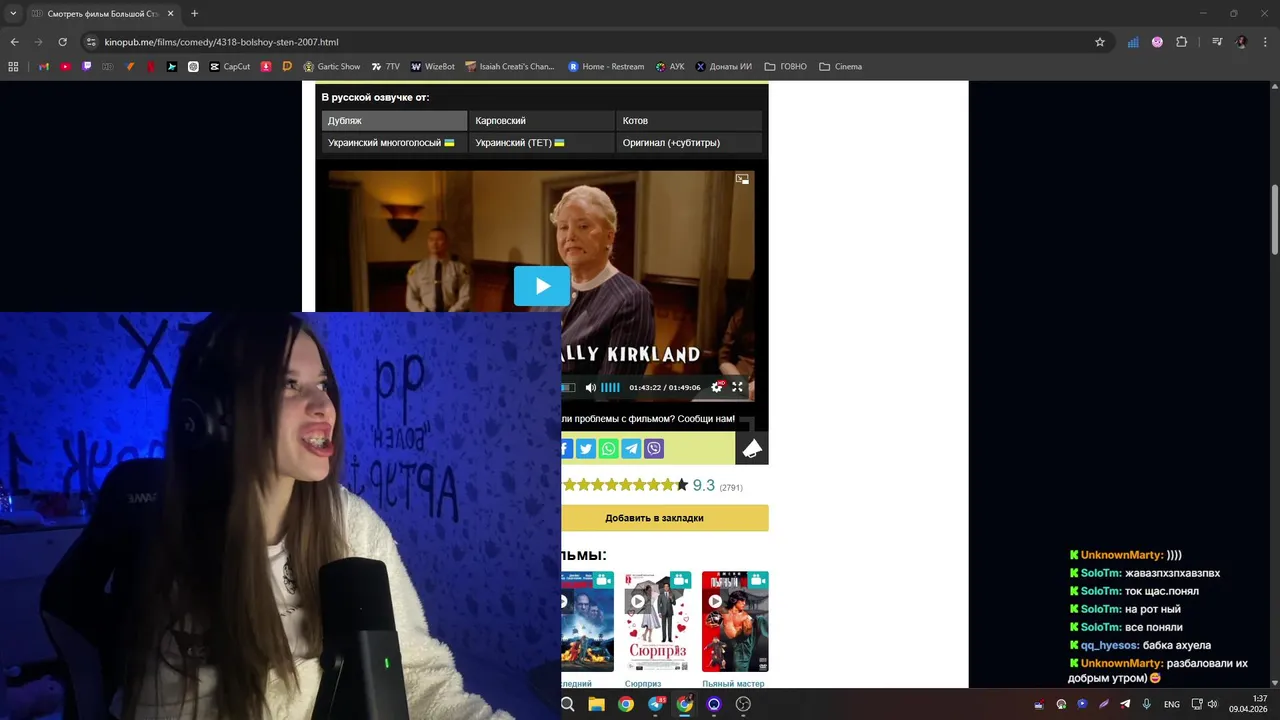The height and width of the screenshot is (720, 1280).
Task: Open the apps grid in bookmarks bar
Action: point(13,67)
